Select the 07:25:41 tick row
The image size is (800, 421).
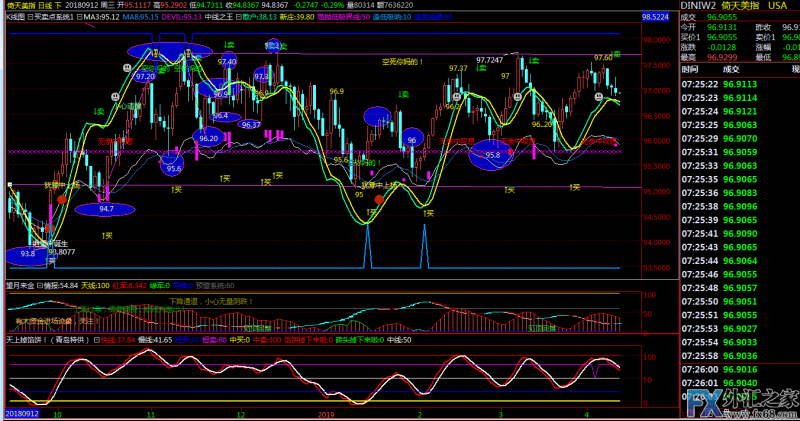click(x=740, y=234)
